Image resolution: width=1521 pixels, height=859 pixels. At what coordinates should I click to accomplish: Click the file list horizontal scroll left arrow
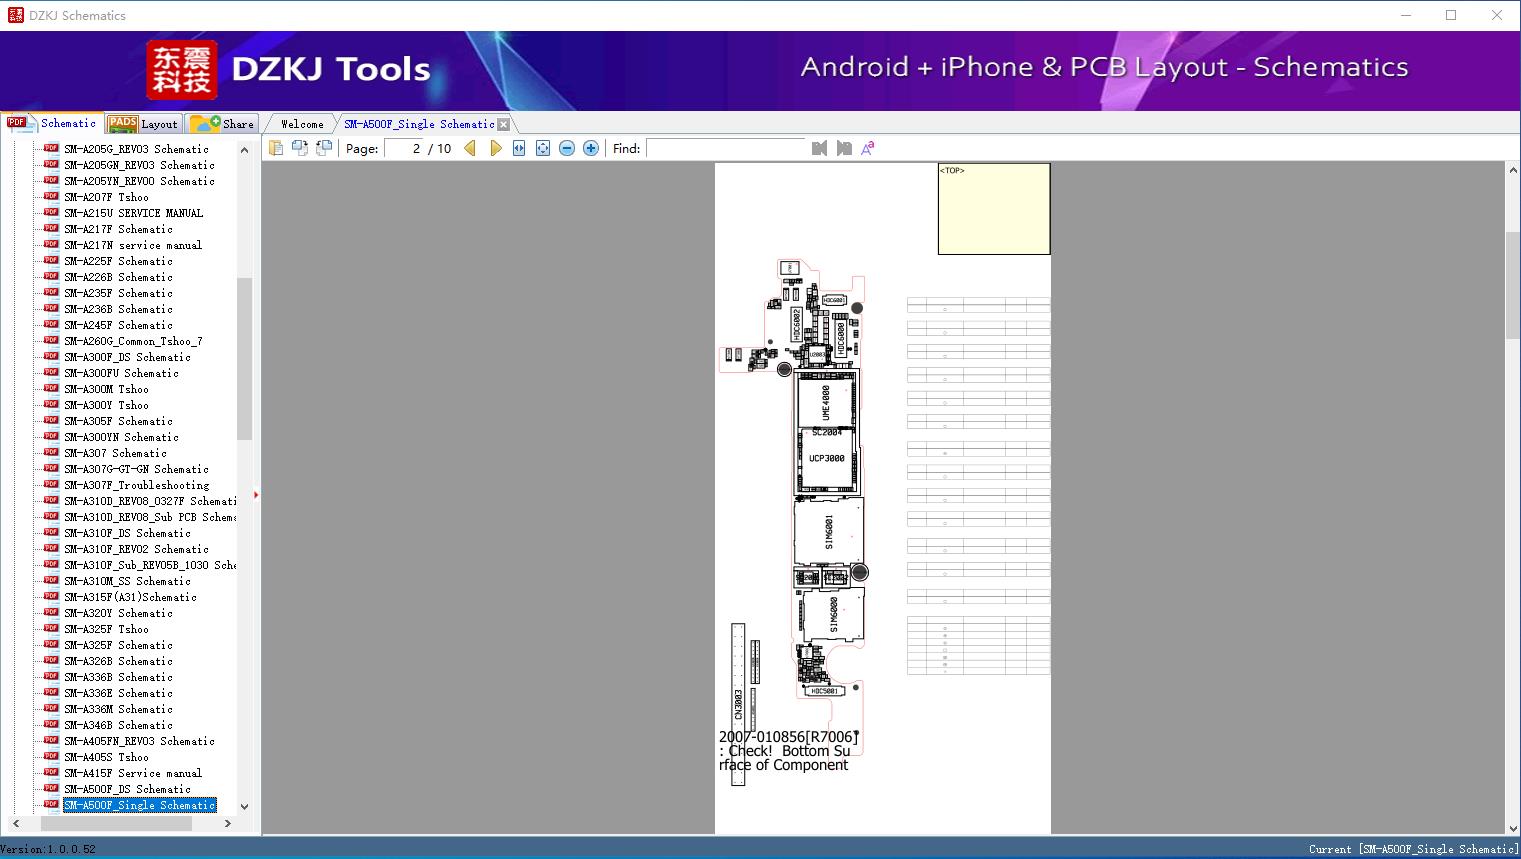coord(14,823)
